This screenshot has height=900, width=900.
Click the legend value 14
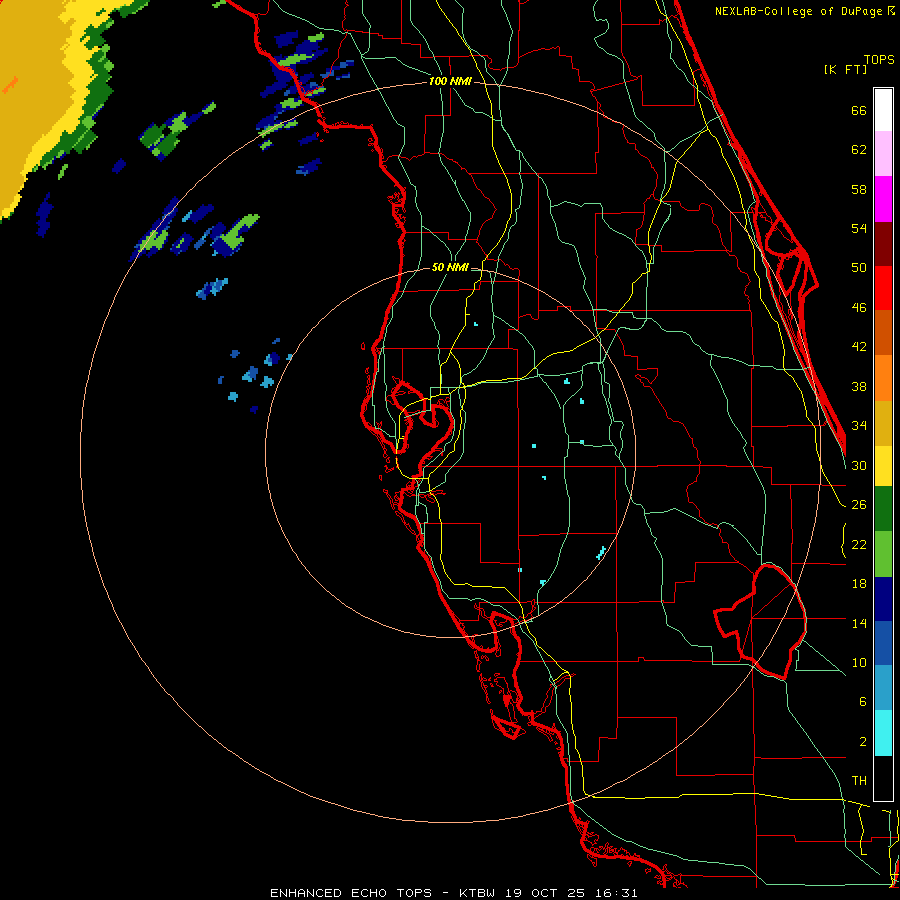click(859, 623)
